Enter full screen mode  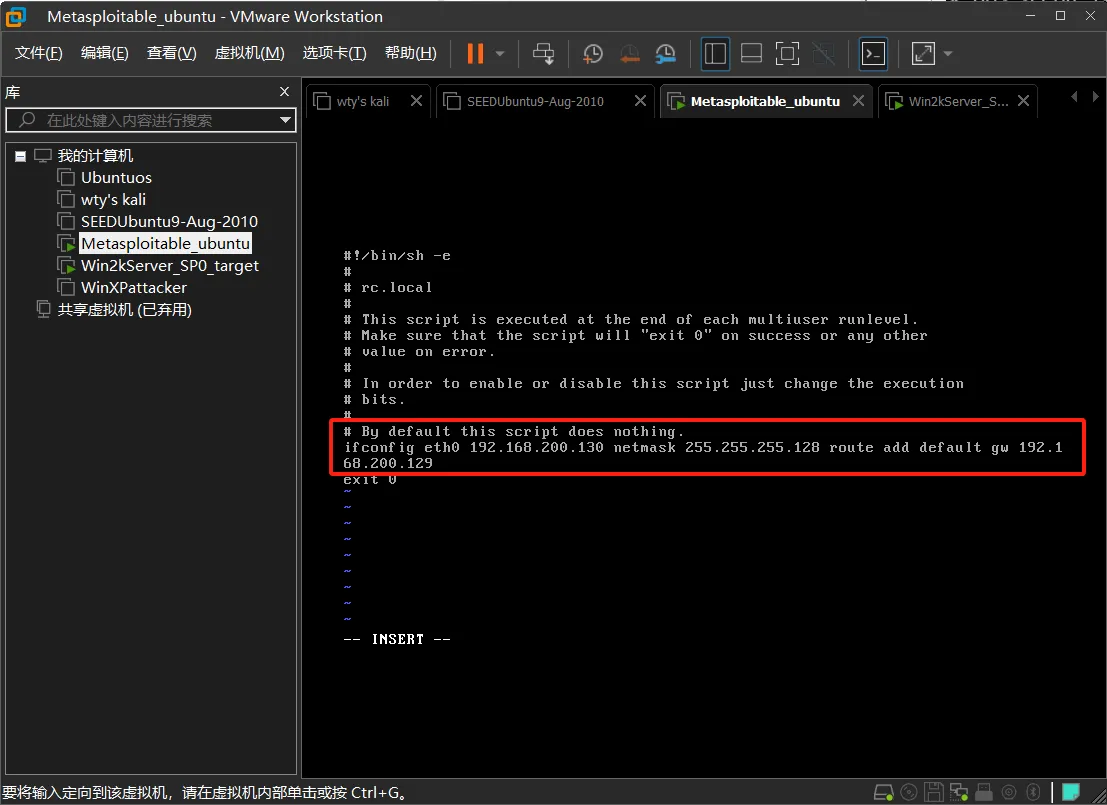point(787,54)
